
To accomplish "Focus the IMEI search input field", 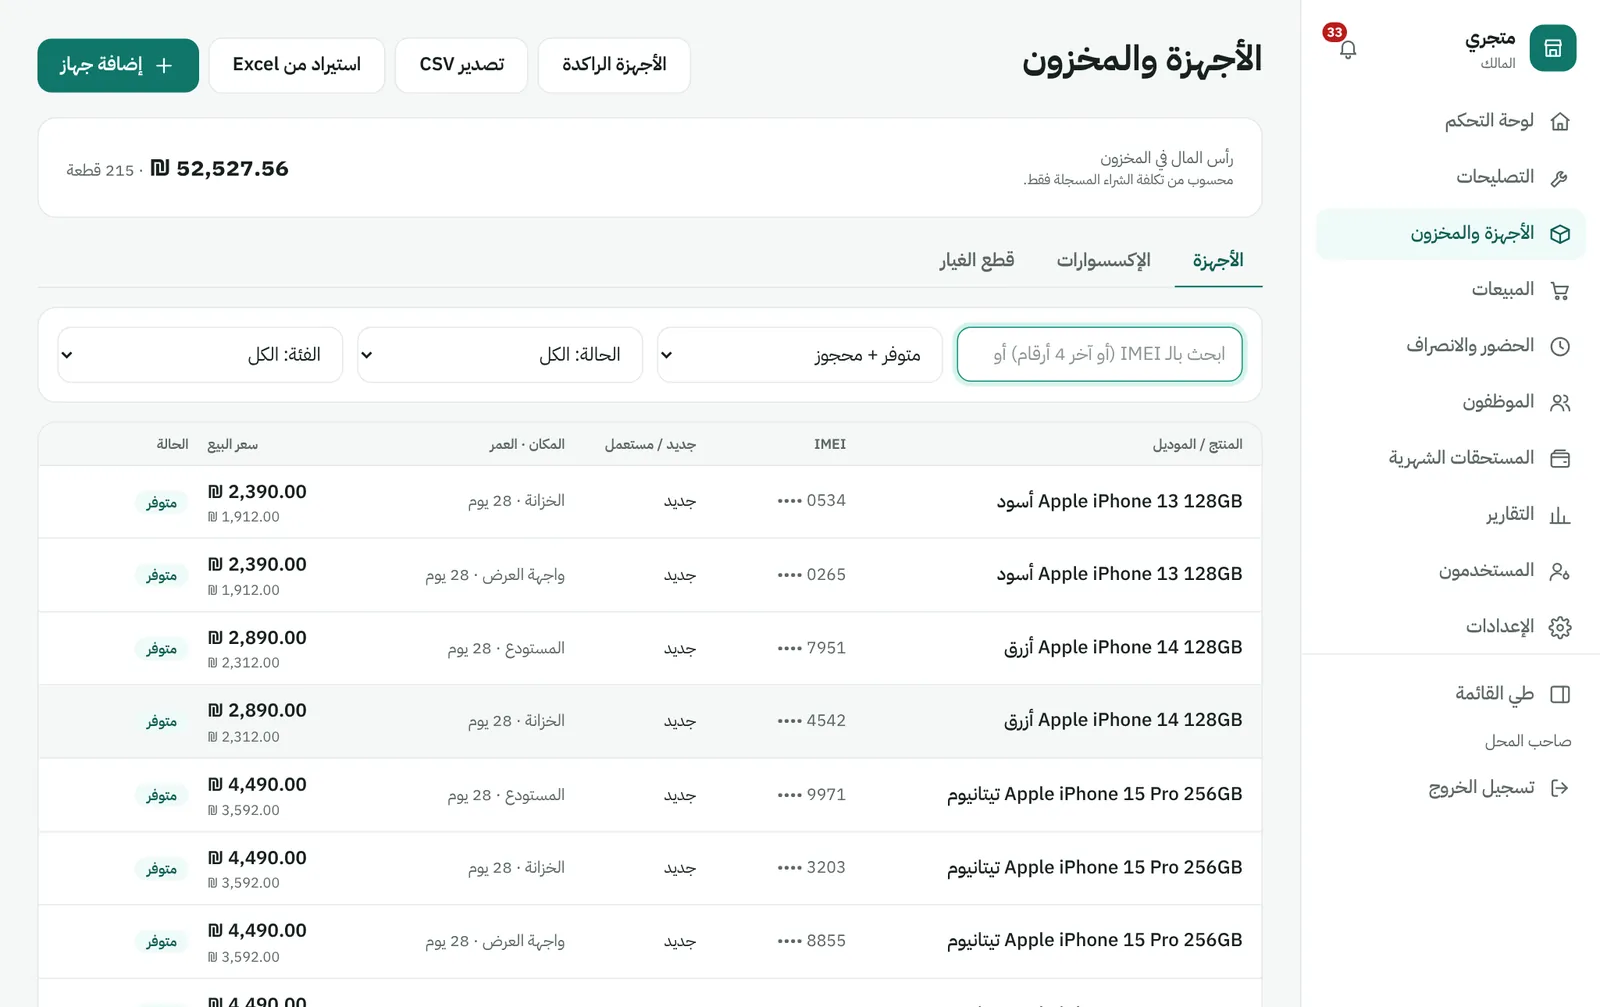I will [x=1099, y=355].
